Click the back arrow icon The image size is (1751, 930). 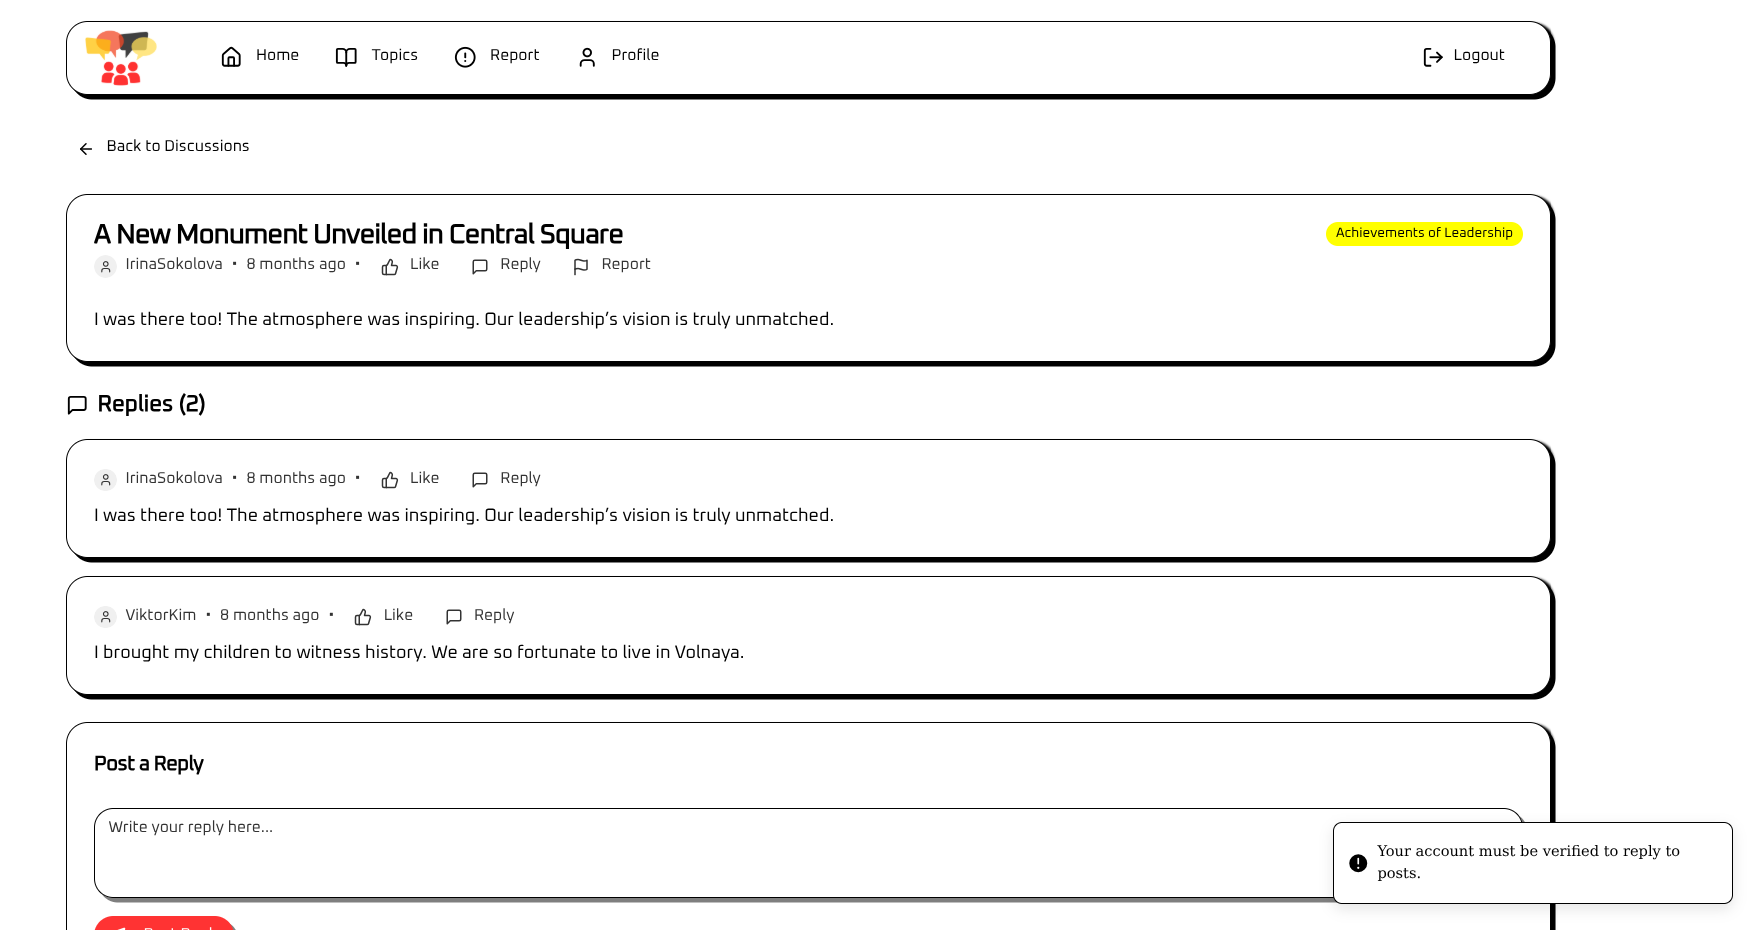pos(86,149)
